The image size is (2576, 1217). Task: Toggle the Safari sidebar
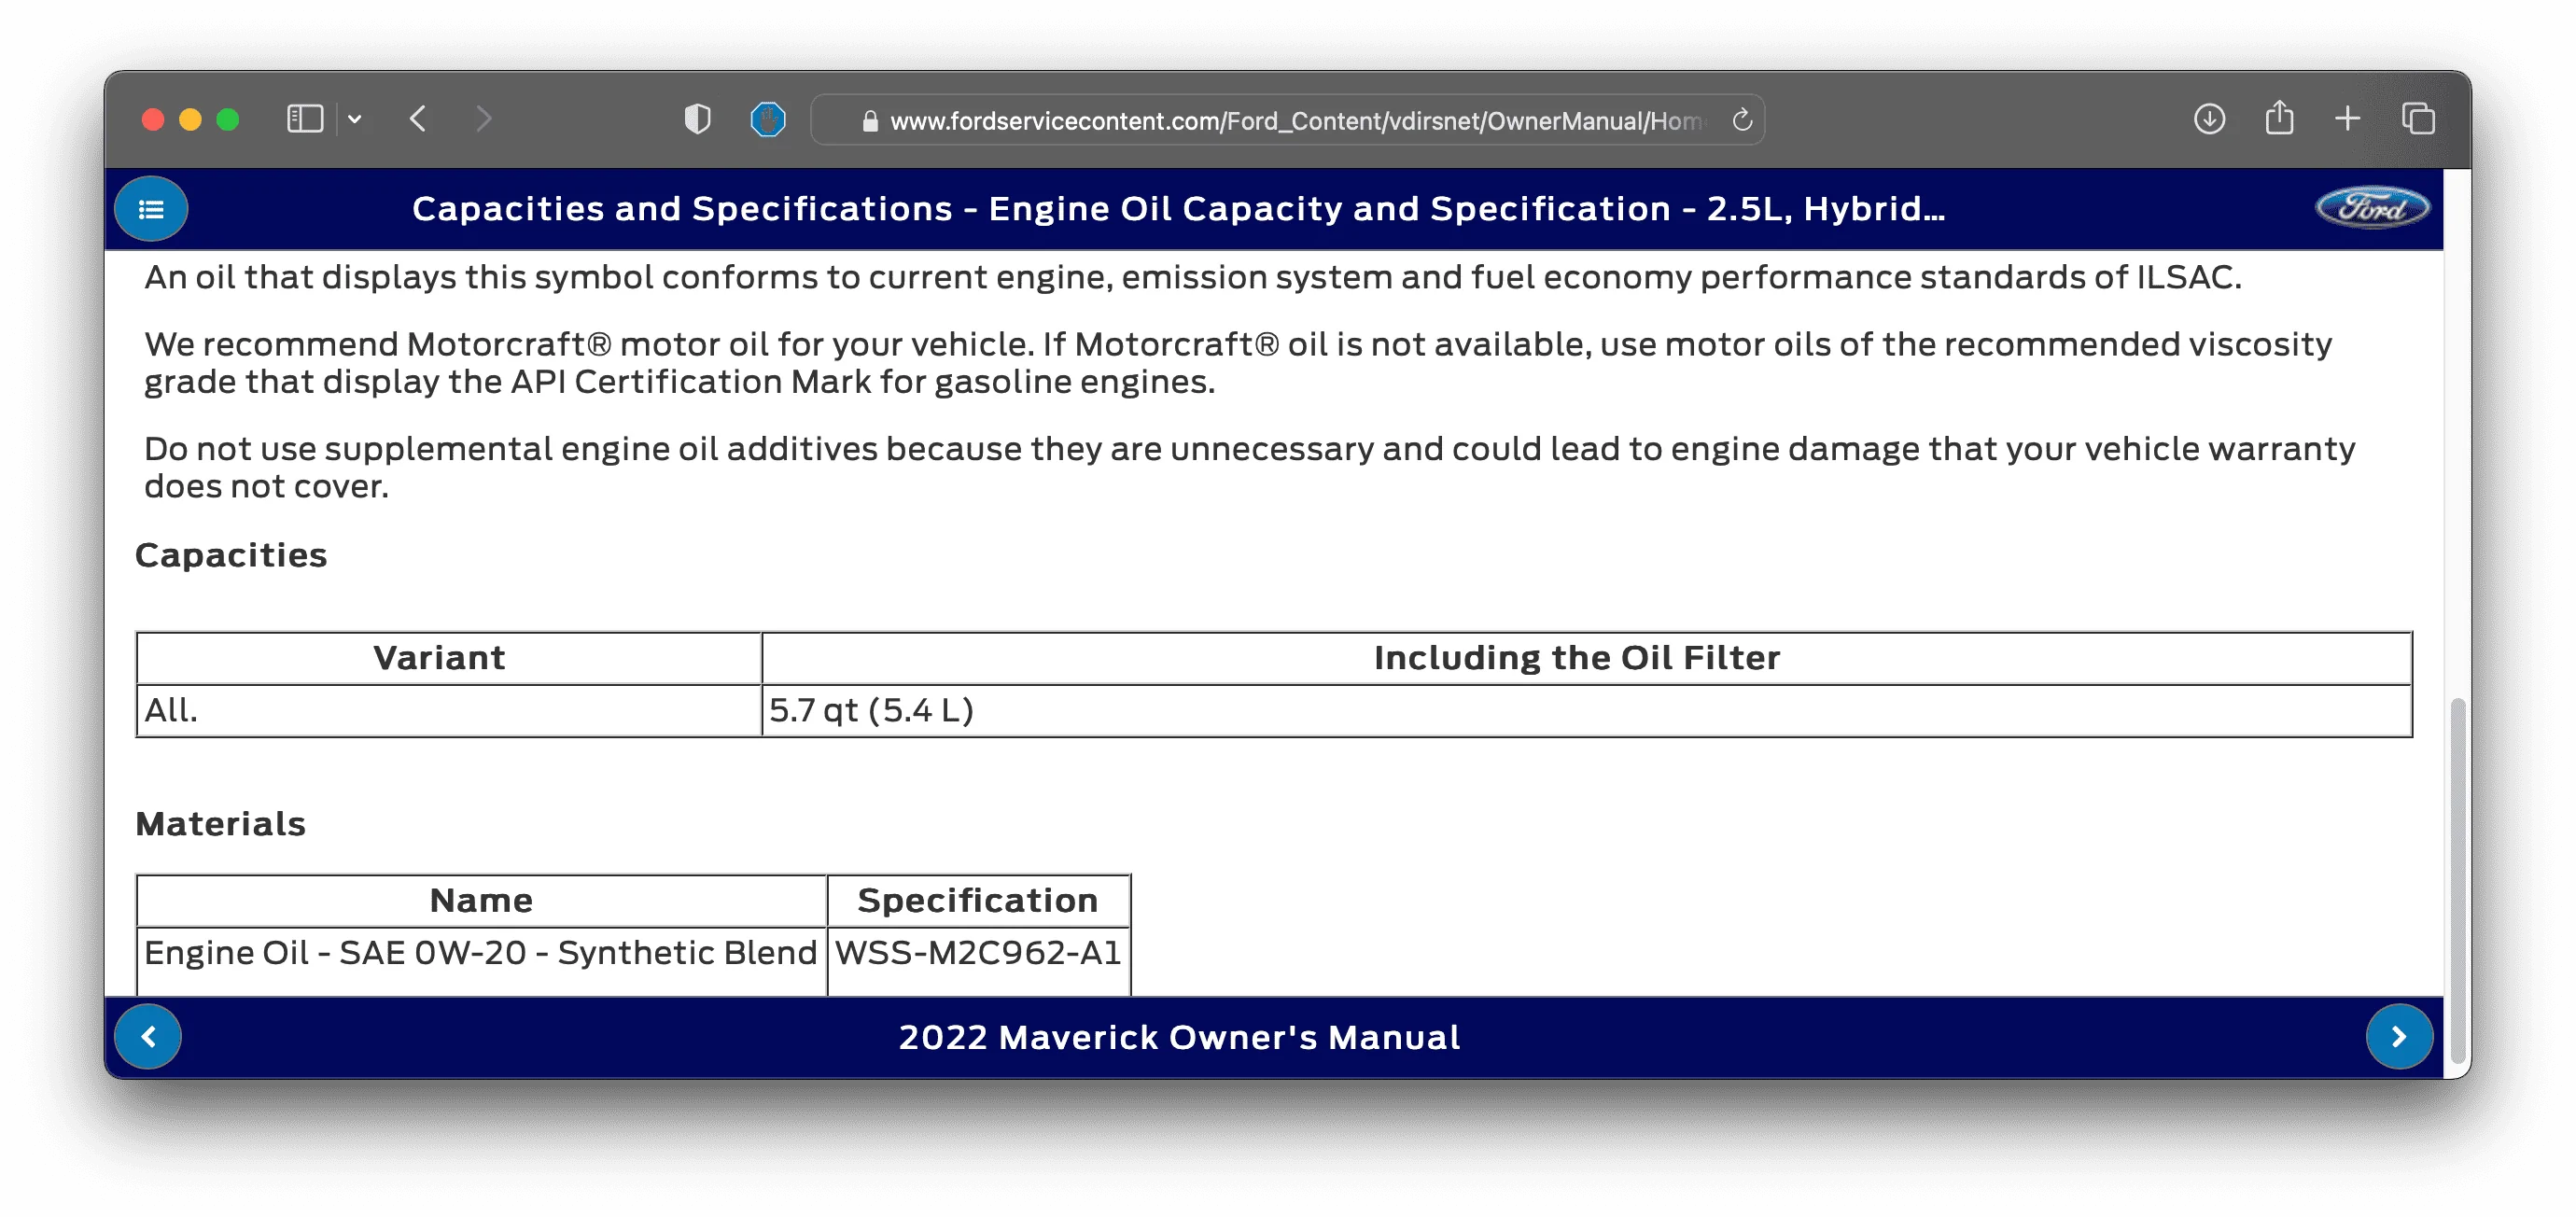point(305,120)
